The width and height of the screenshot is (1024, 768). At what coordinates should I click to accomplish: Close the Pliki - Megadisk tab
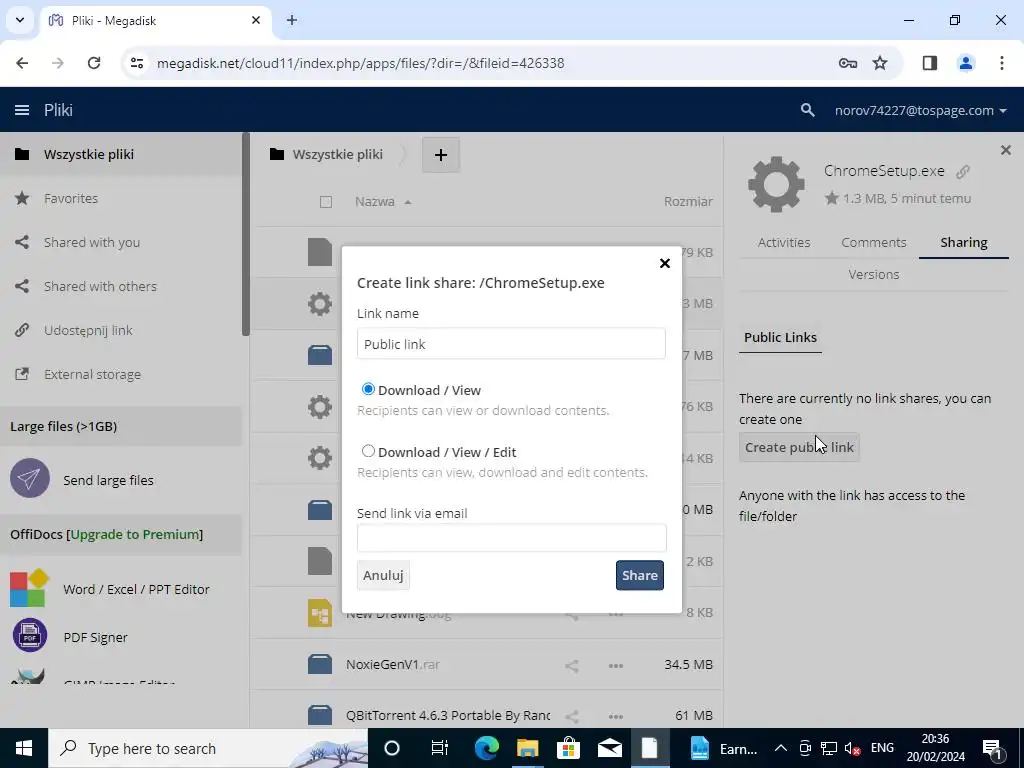[256, 20]
